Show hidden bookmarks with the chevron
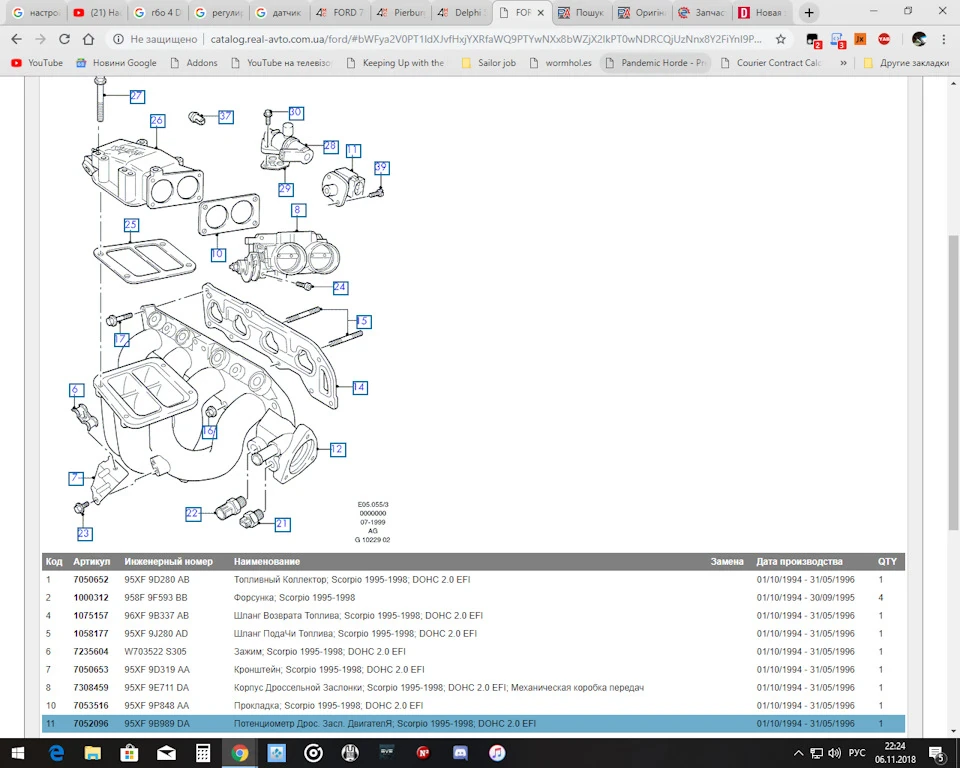This screenshot has width=960, height=768. [843, 63]
